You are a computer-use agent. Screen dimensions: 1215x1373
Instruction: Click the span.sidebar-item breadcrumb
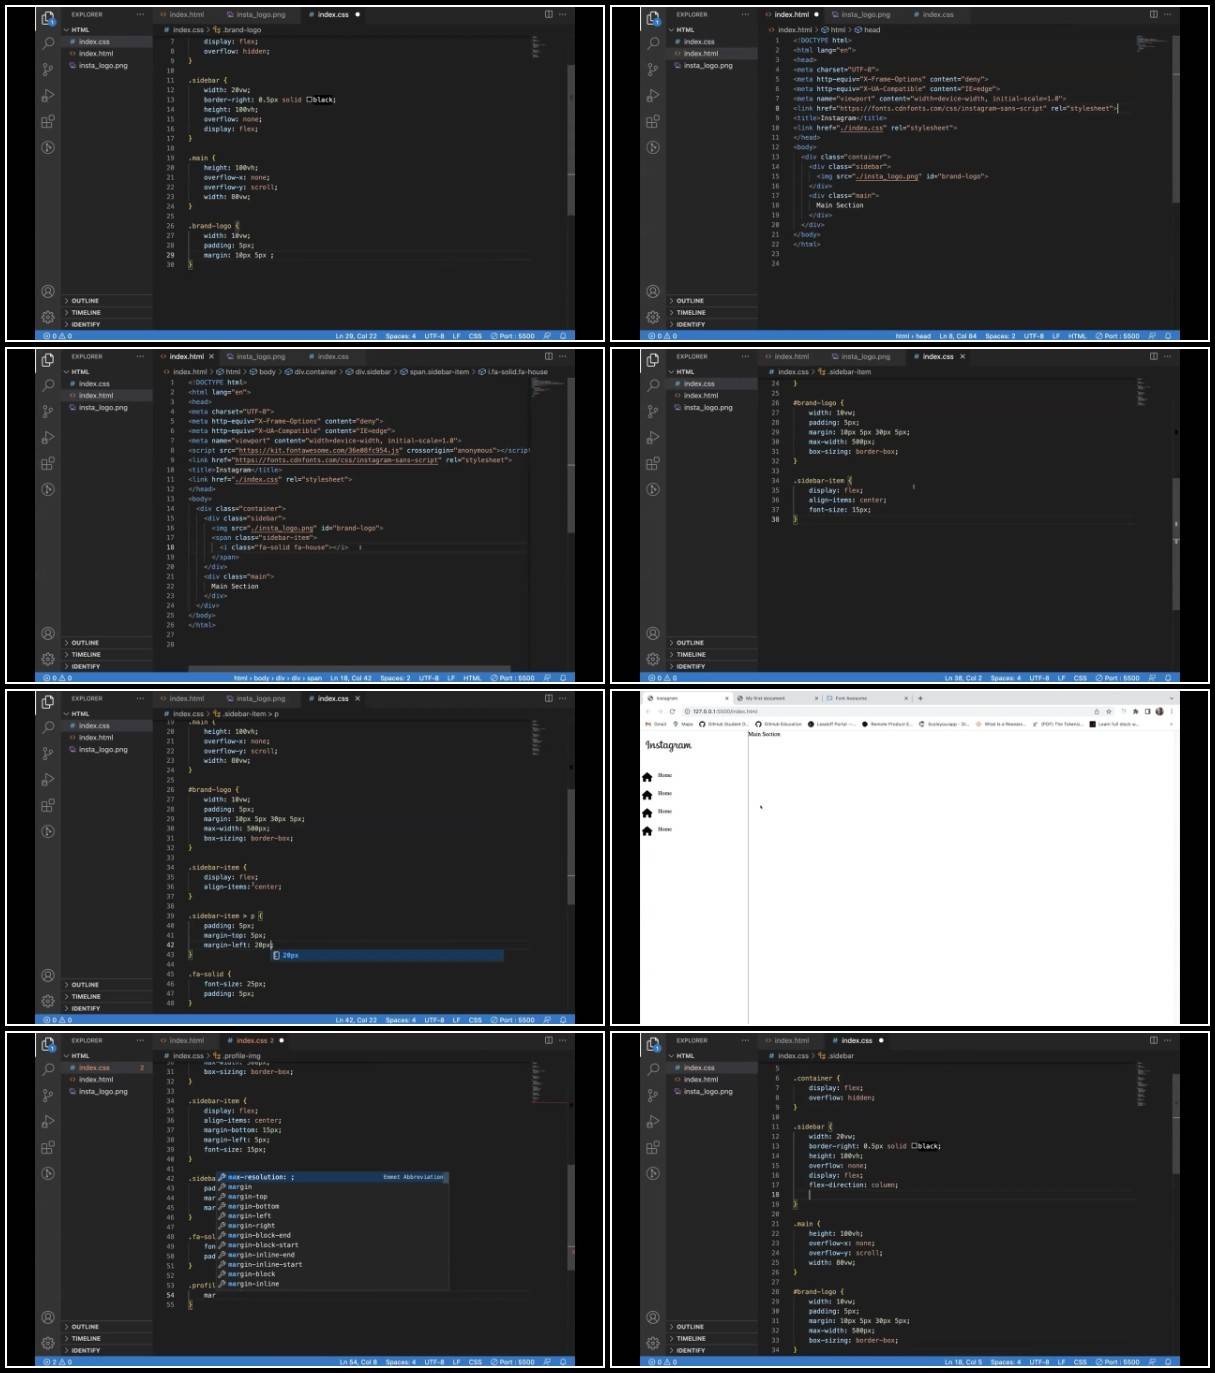click(x=434, y=372)
